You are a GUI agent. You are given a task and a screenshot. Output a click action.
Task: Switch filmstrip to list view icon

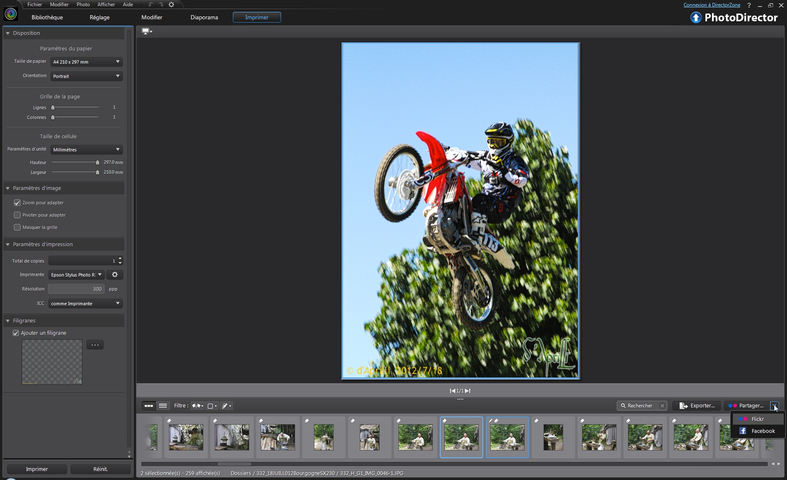click(x=163, y=405)
